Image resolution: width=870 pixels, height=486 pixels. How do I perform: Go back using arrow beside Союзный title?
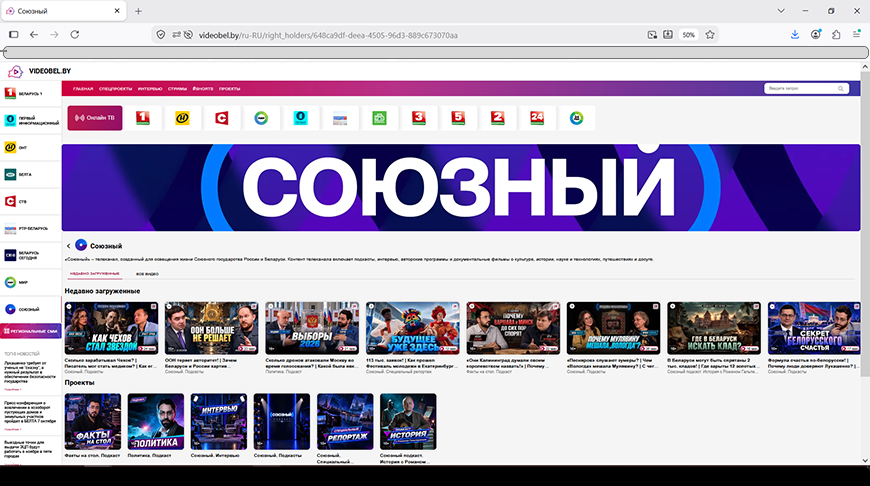(x=68, y=246)
